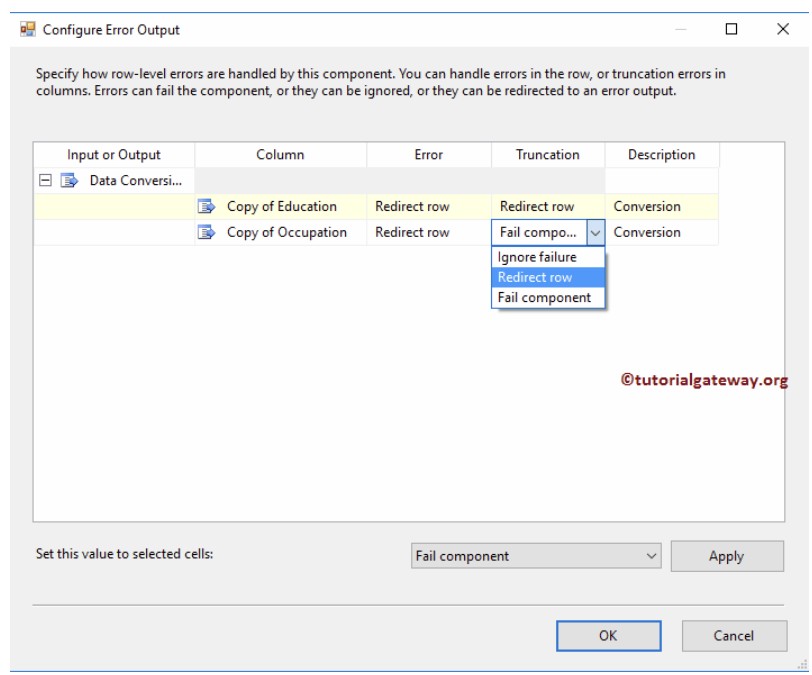
Task: Select the Copy of Occupation cell
Action: [x=281, y=233]
